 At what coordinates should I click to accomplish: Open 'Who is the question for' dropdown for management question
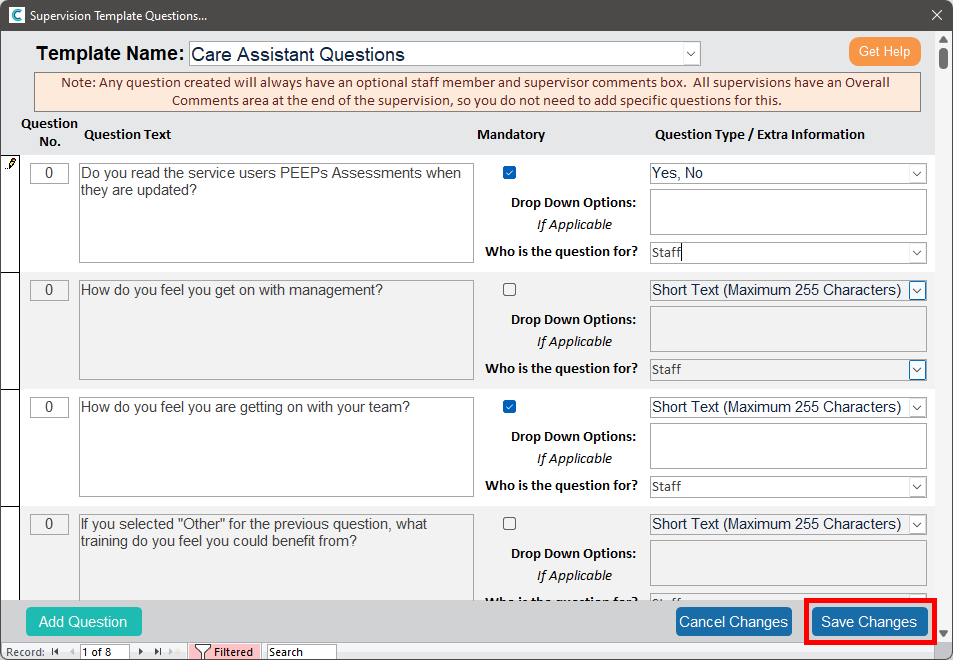pos(917,370)
